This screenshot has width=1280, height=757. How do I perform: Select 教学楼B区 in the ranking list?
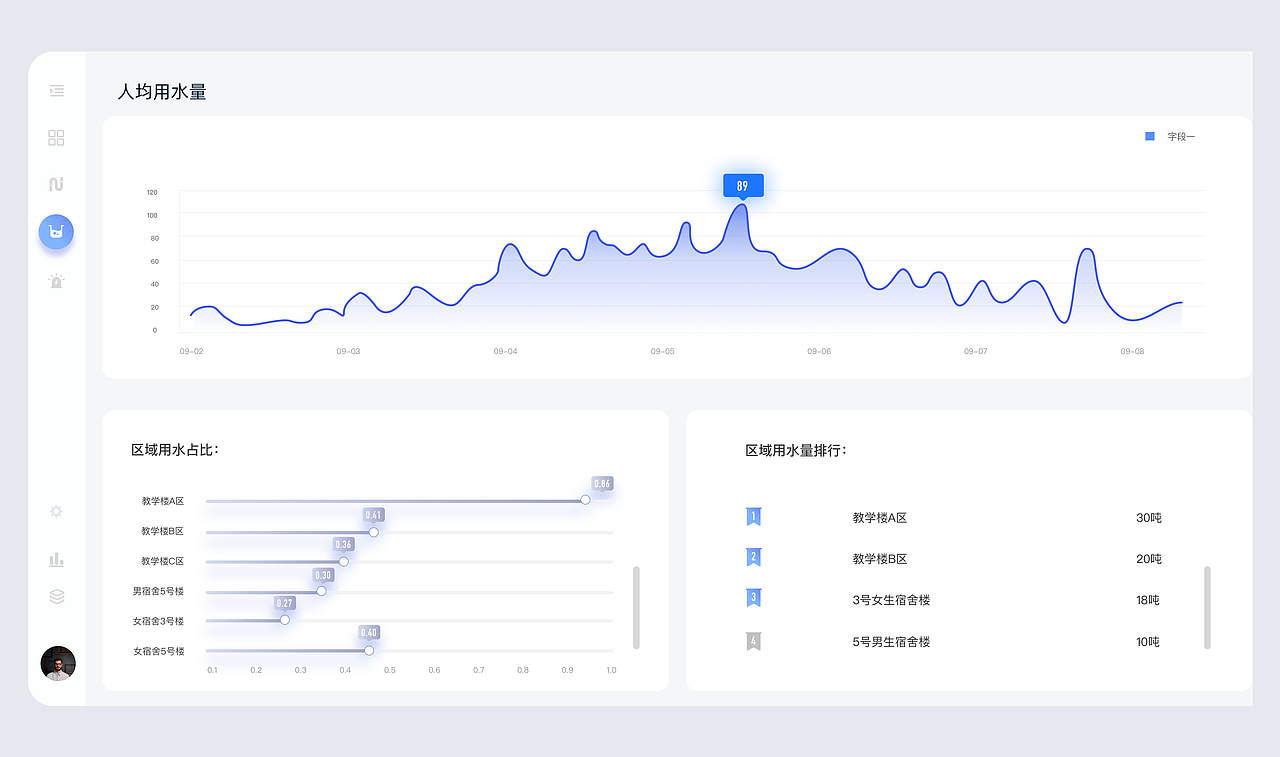pos(880,559)
